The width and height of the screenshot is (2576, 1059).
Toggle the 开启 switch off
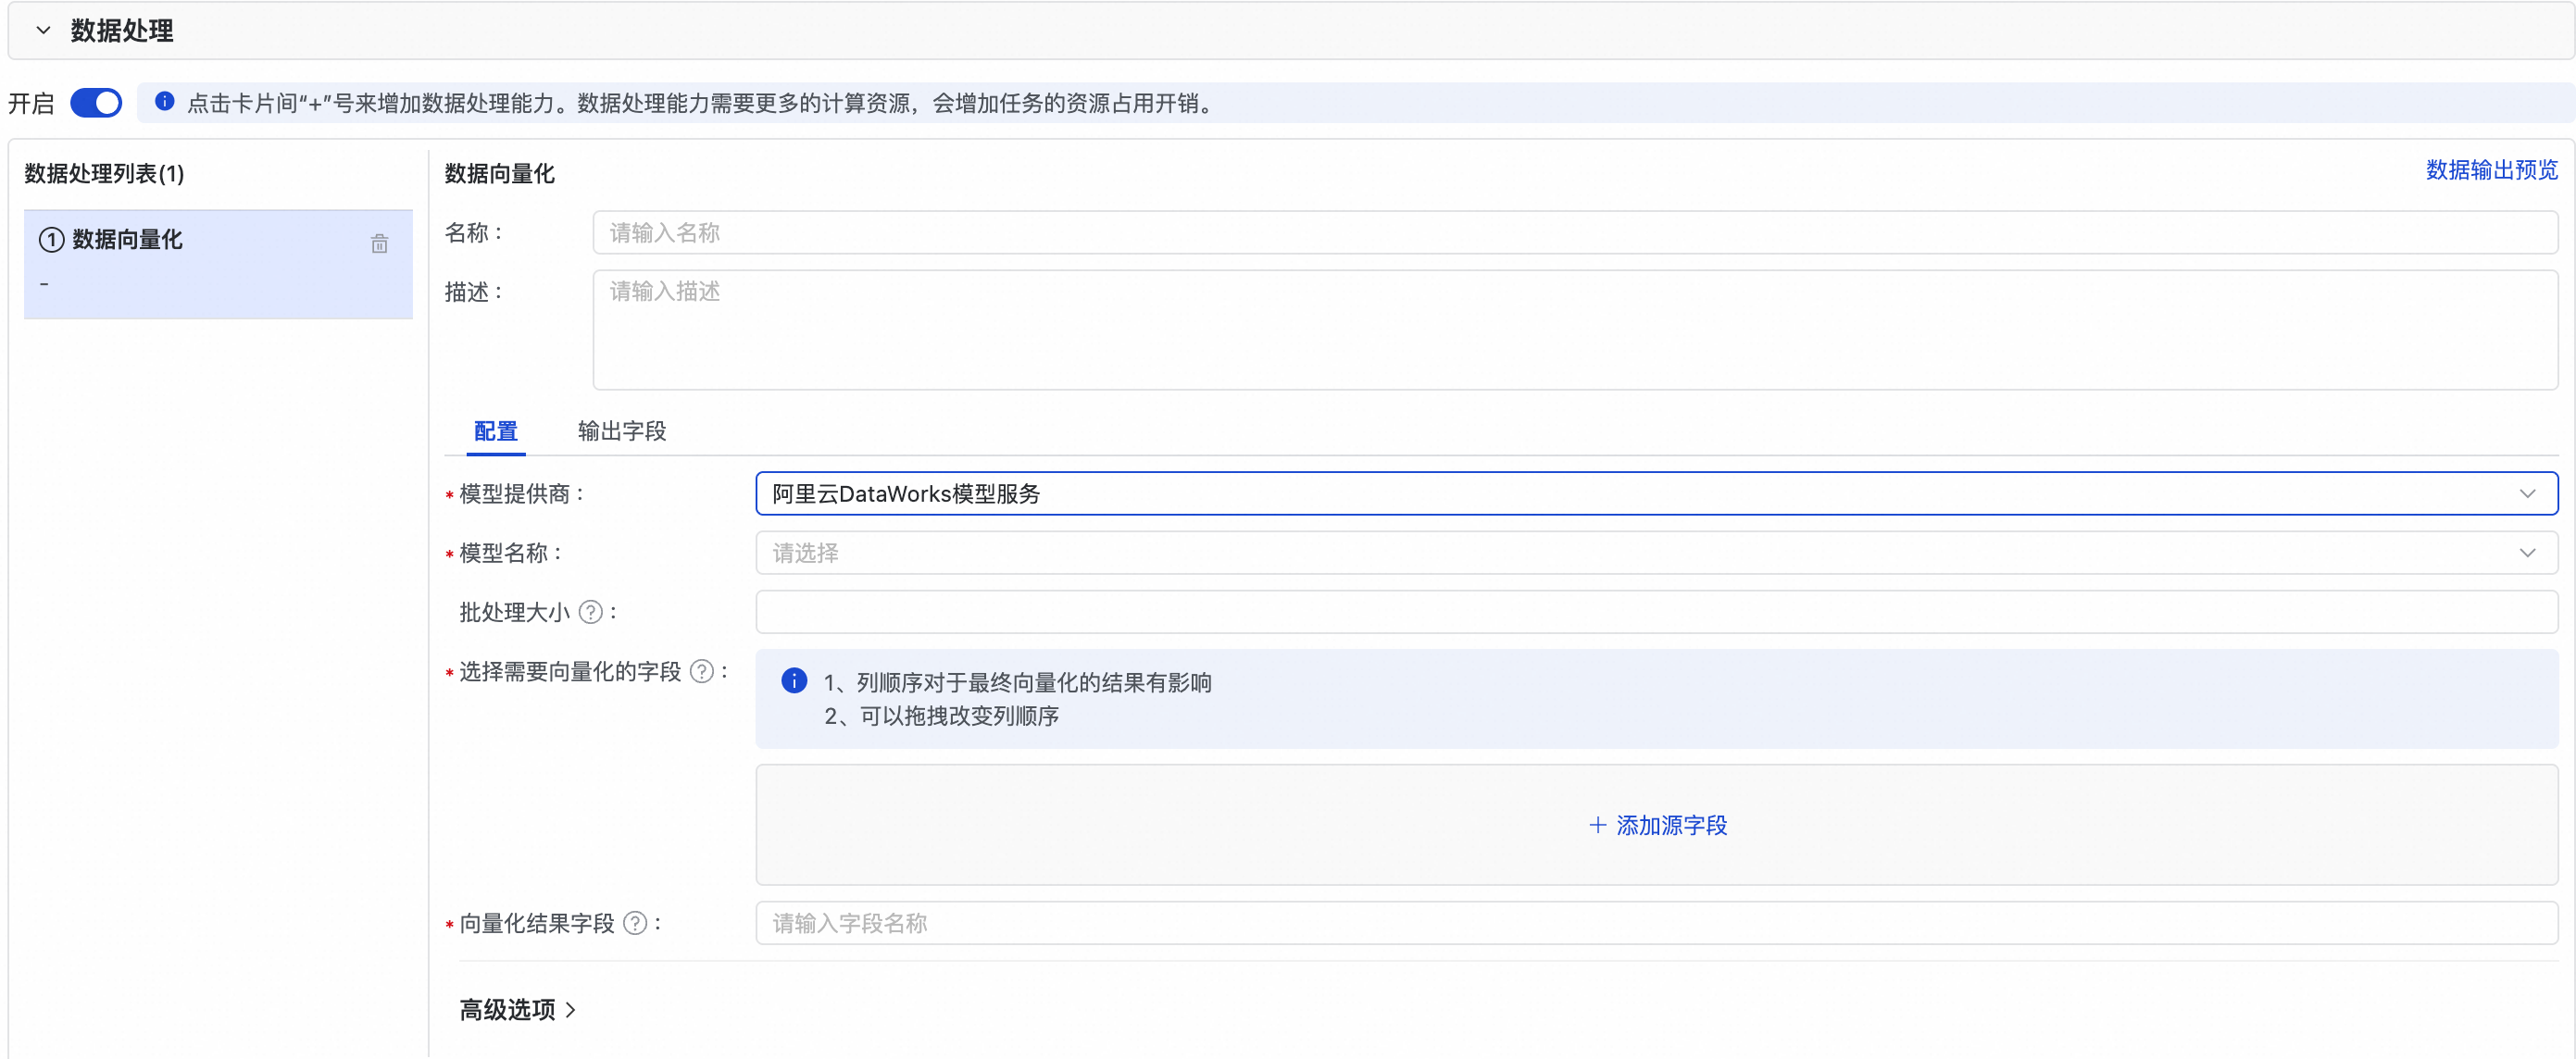click(96, 103)
